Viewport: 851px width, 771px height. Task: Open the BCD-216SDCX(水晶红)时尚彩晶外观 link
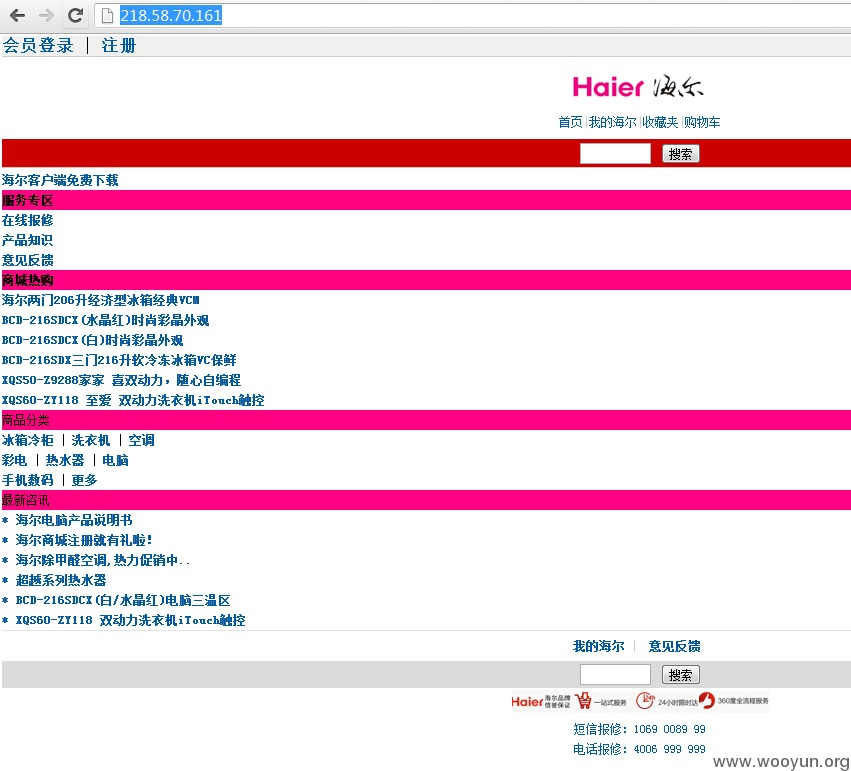105,320
